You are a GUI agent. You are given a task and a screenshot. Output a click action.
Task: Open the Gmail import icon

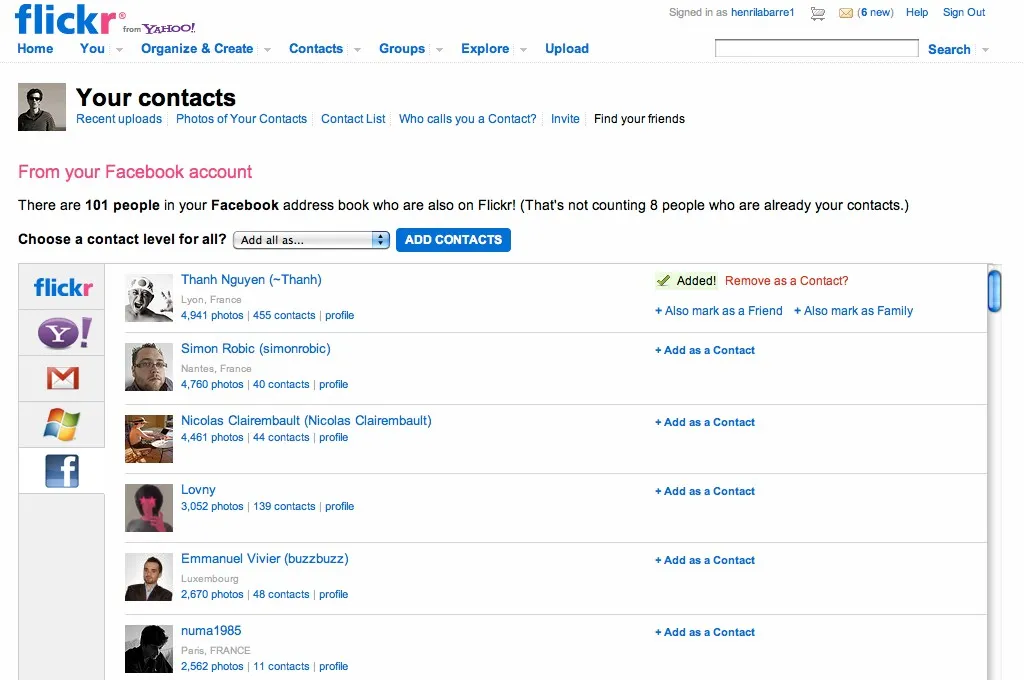[x=63, y=378]
